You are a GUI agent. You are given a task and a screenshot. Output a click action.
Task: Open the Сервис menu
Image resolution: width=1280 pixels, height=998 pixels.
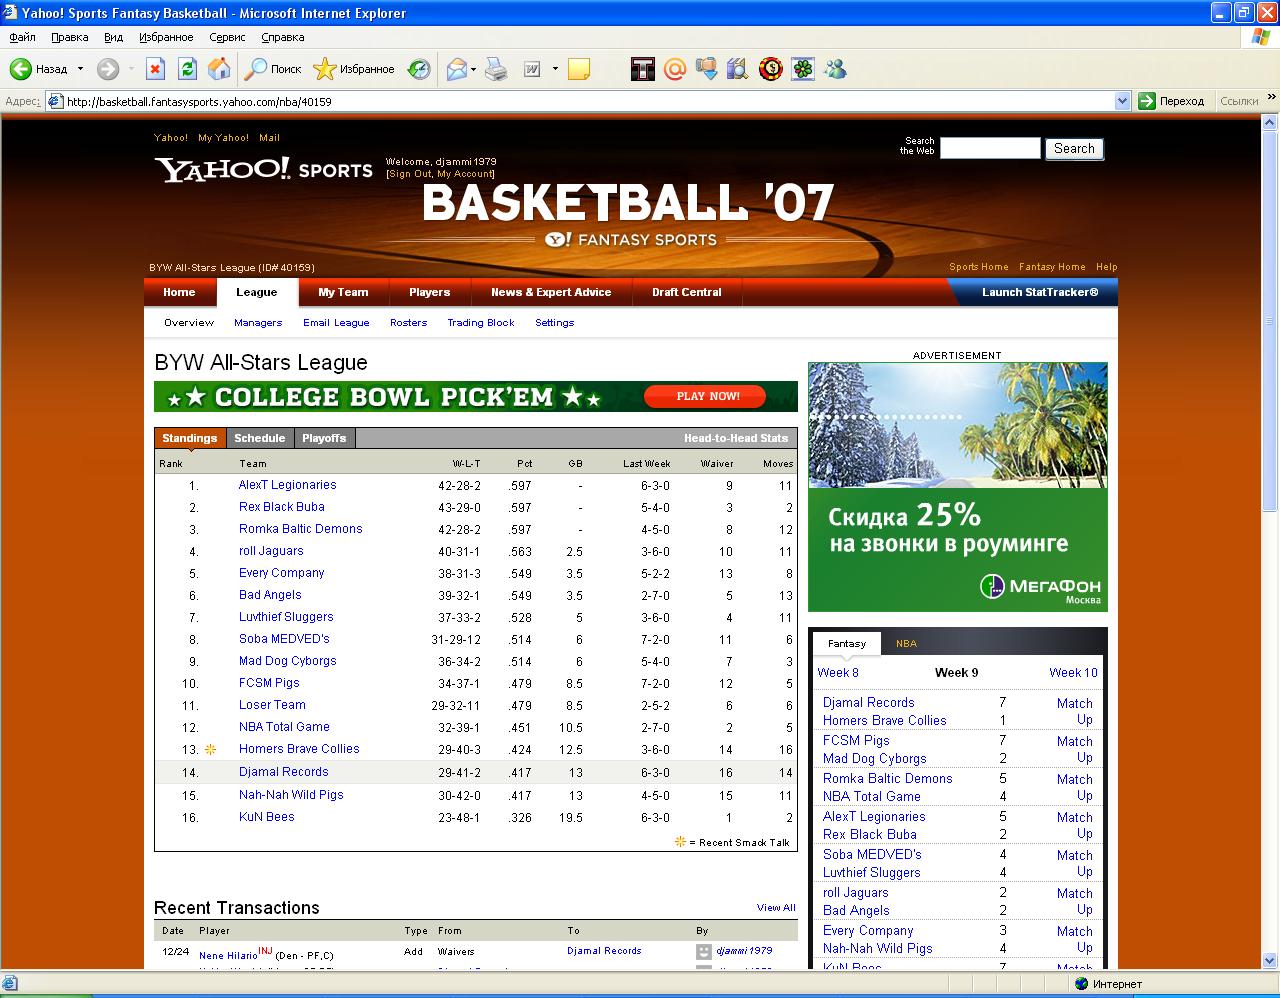(x=227, y=37)
